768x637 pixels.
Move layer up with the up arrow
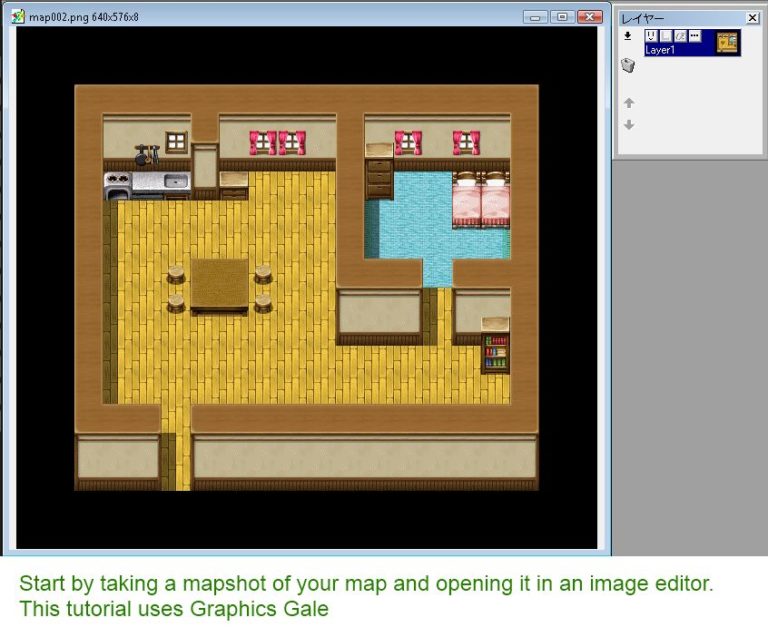[x=628, y=103]
